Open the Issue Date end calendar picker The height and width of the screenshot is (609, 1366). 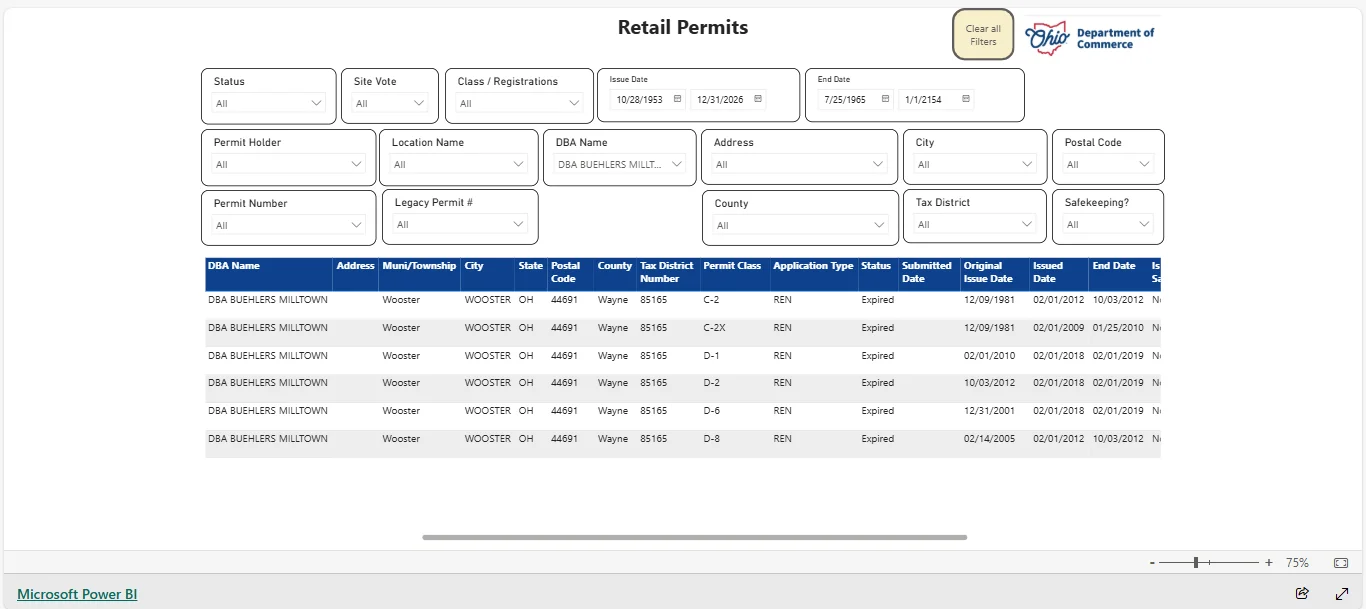click(758, 99)
